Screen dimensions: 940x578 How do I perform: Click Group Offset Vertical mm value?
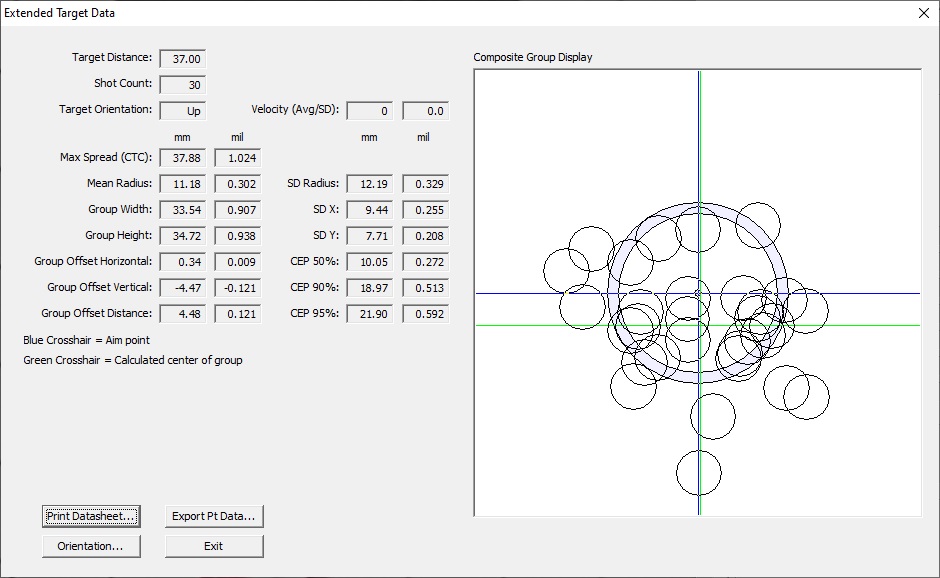point(183,288)
